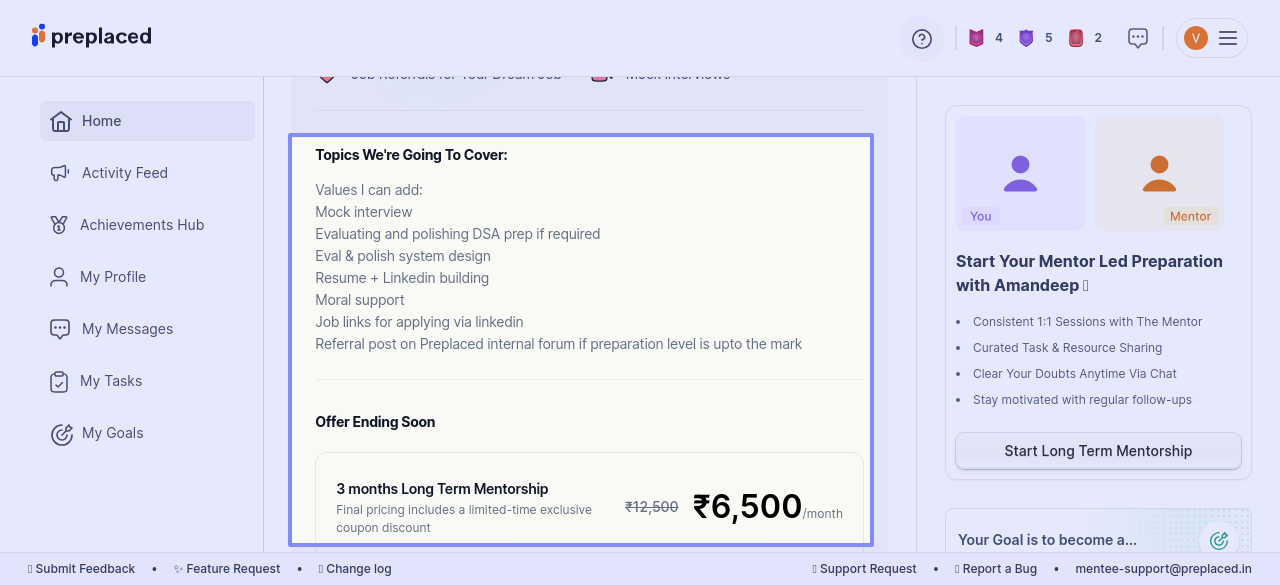Open My Goals in sidebar
Screen dimensions: 1280x585
tap(112, 433)
